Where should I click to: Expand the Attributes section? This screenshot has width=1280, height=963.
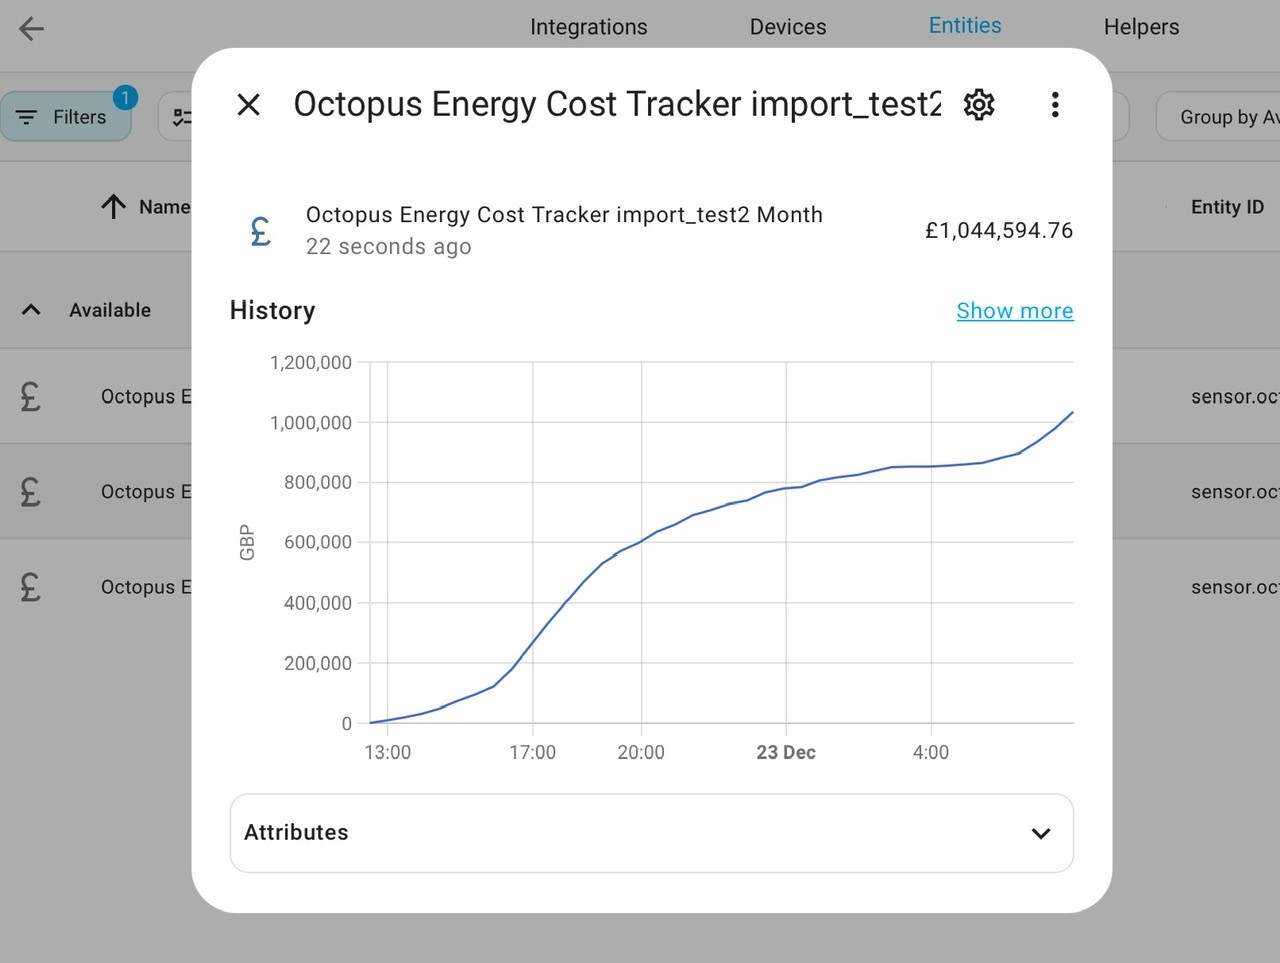pos(652,833)
